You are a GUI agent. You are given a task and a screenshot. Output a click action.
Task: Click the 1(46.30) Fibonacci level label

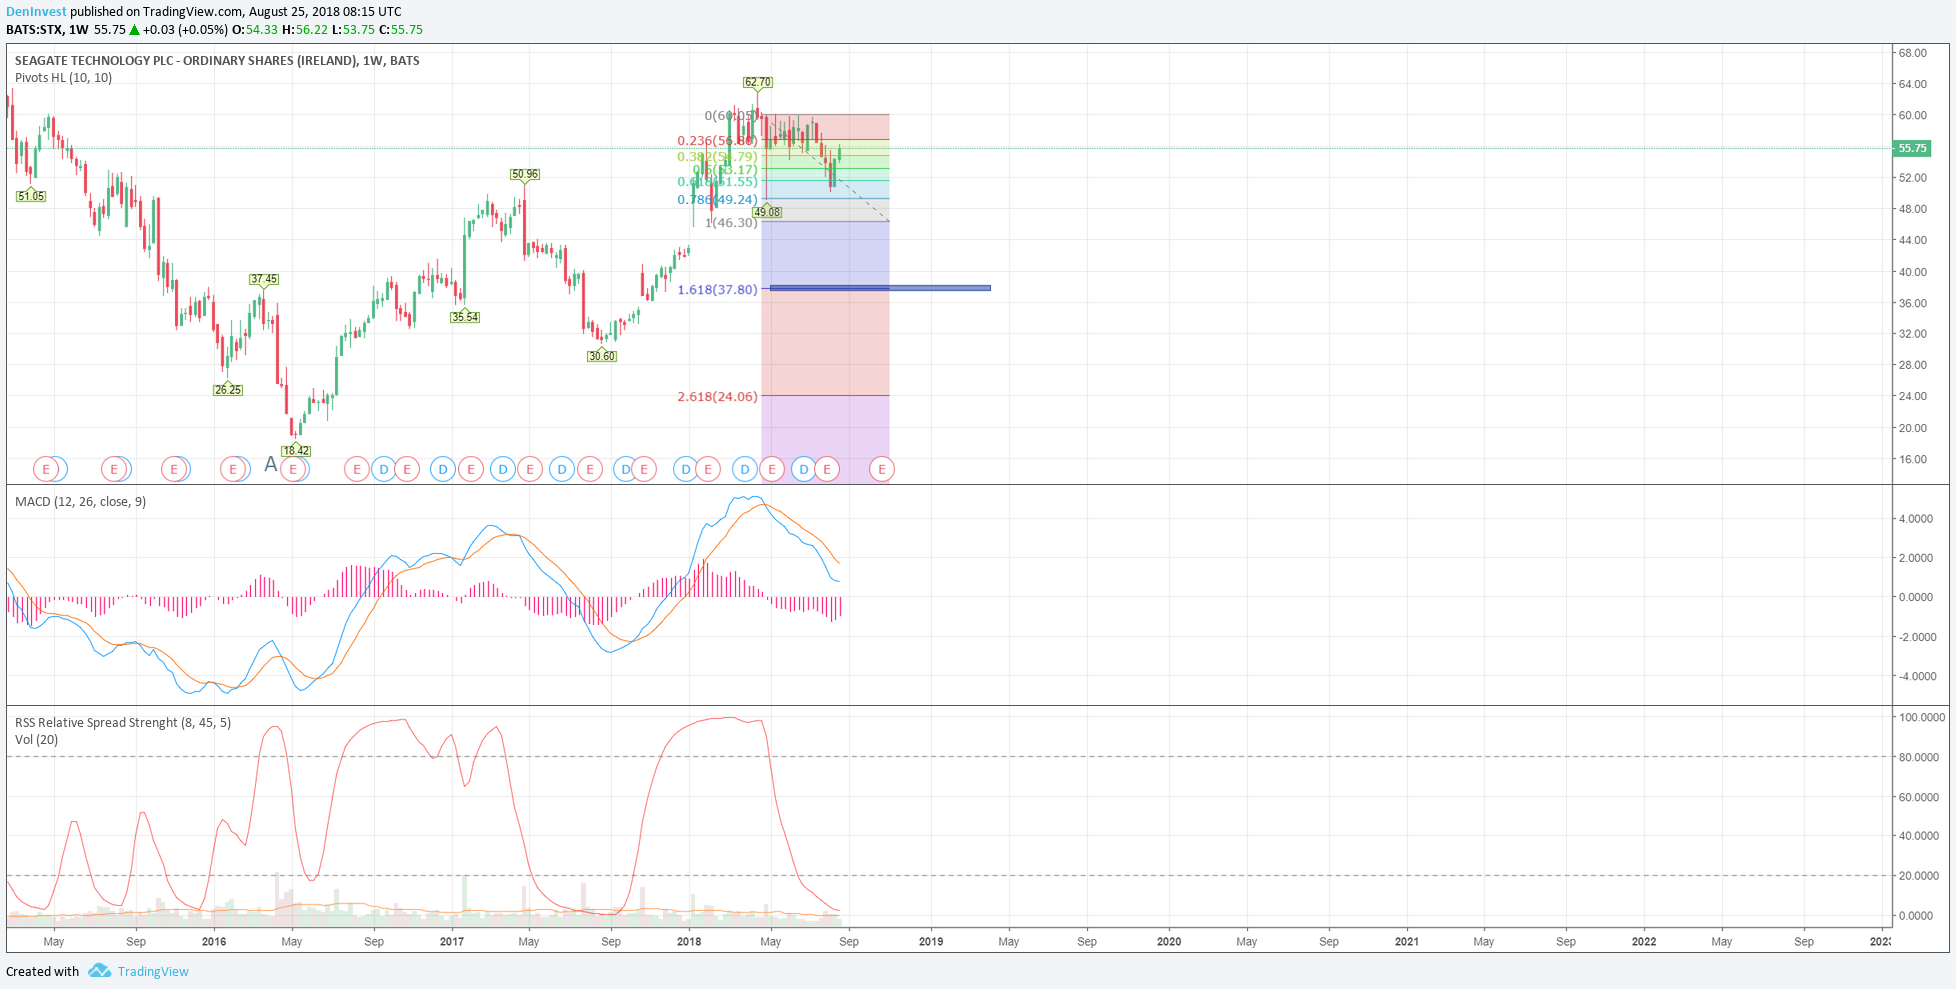731,222
